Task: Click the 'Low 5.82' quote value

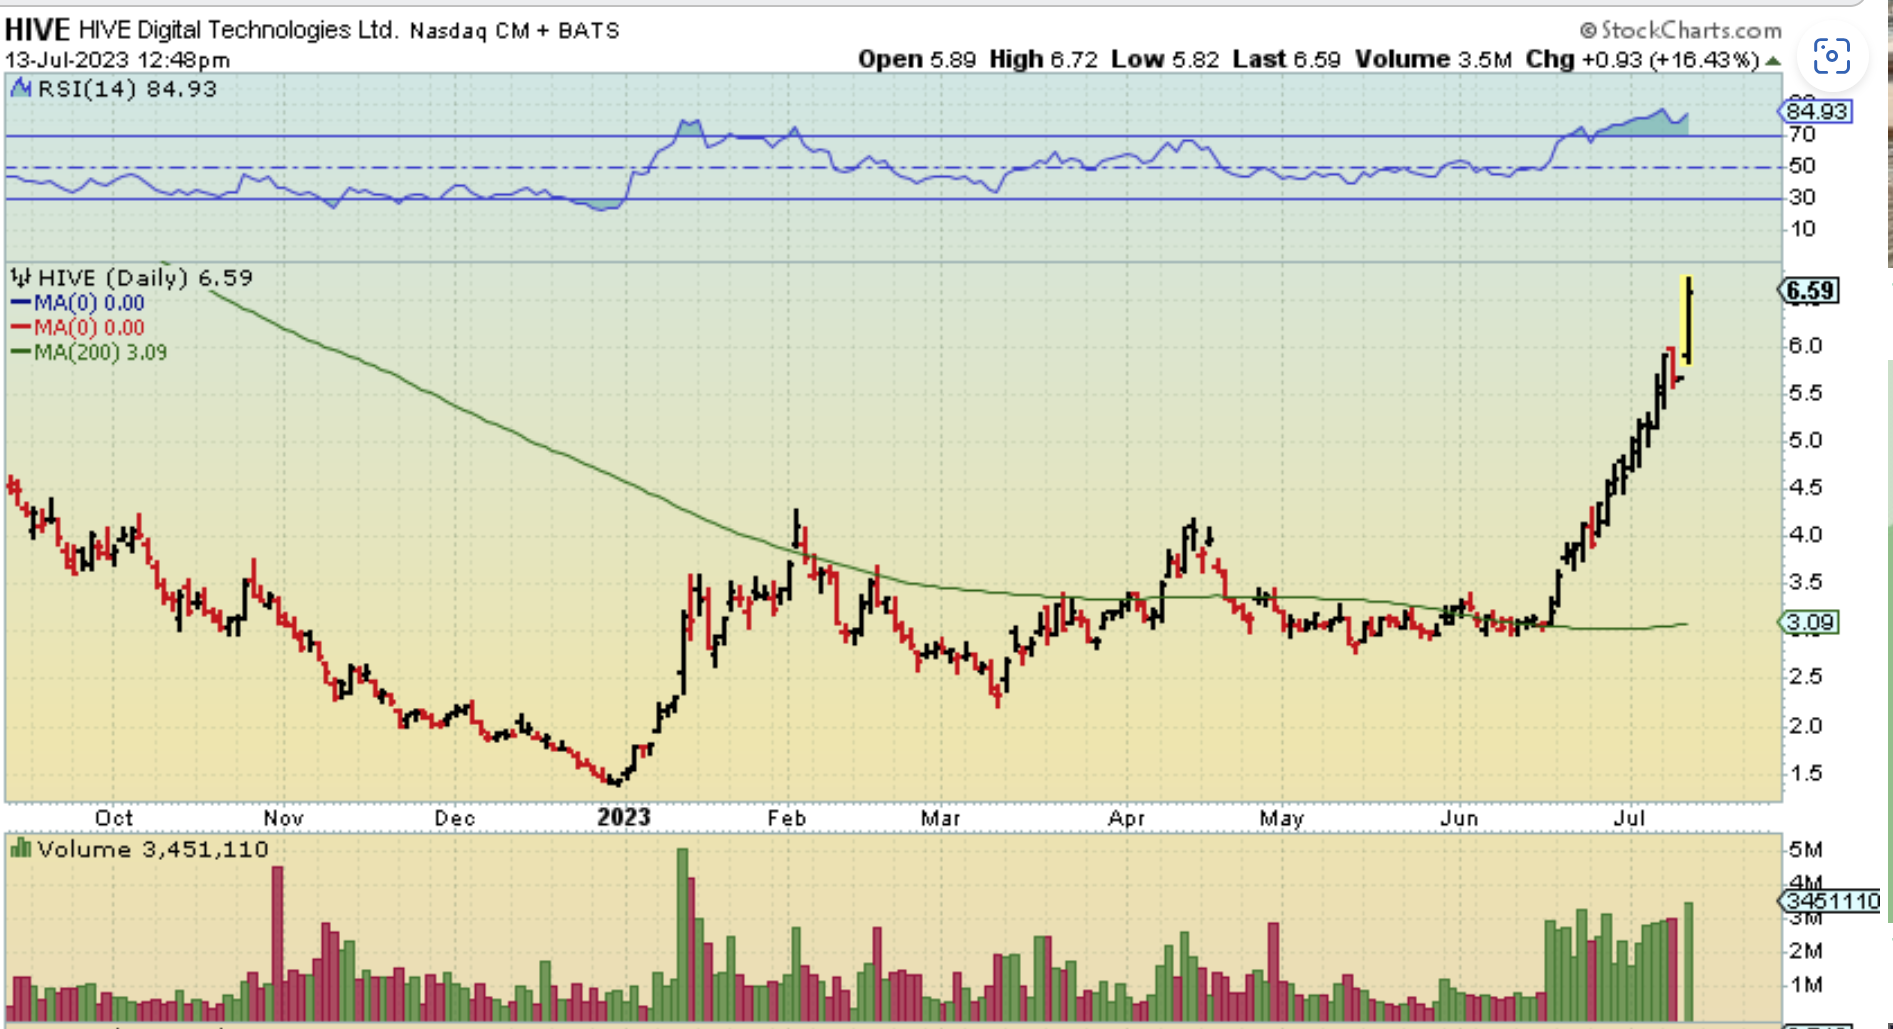Action: pos(1165,60)
